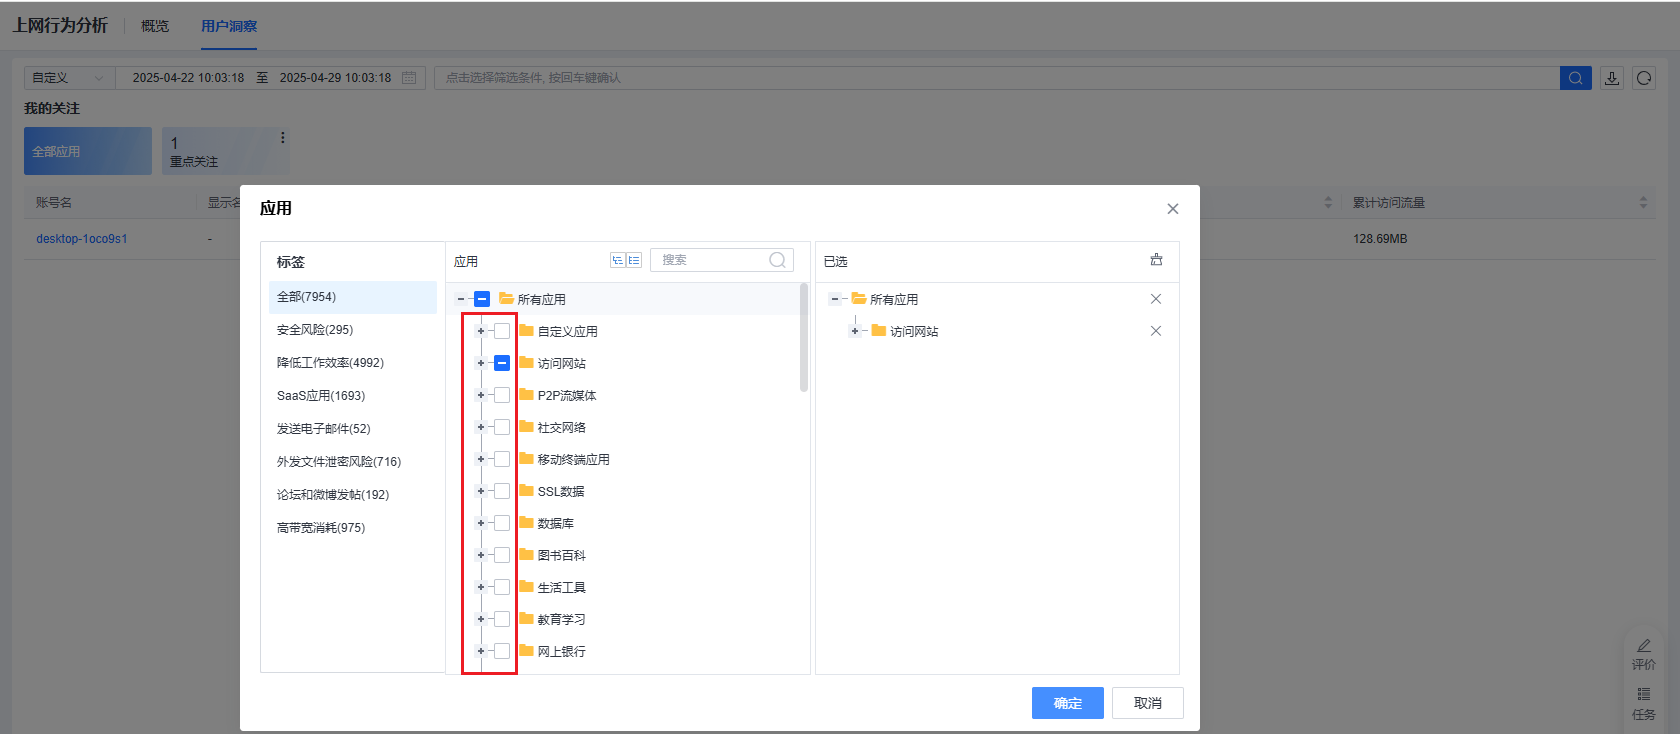The height and width of the screenshot is (734, 1680).
Task: Tick the P2P流媒体 checkbox
Action: 502,395
